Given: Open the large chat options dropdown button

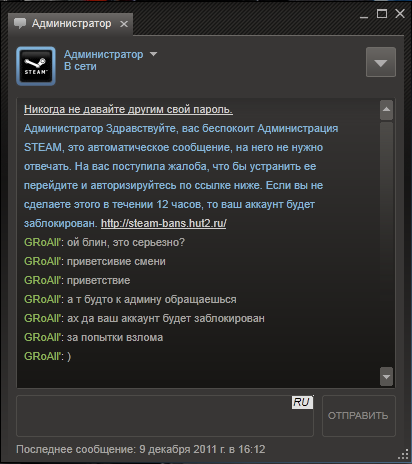Looking at the screenshot, I should coord(381,62).
